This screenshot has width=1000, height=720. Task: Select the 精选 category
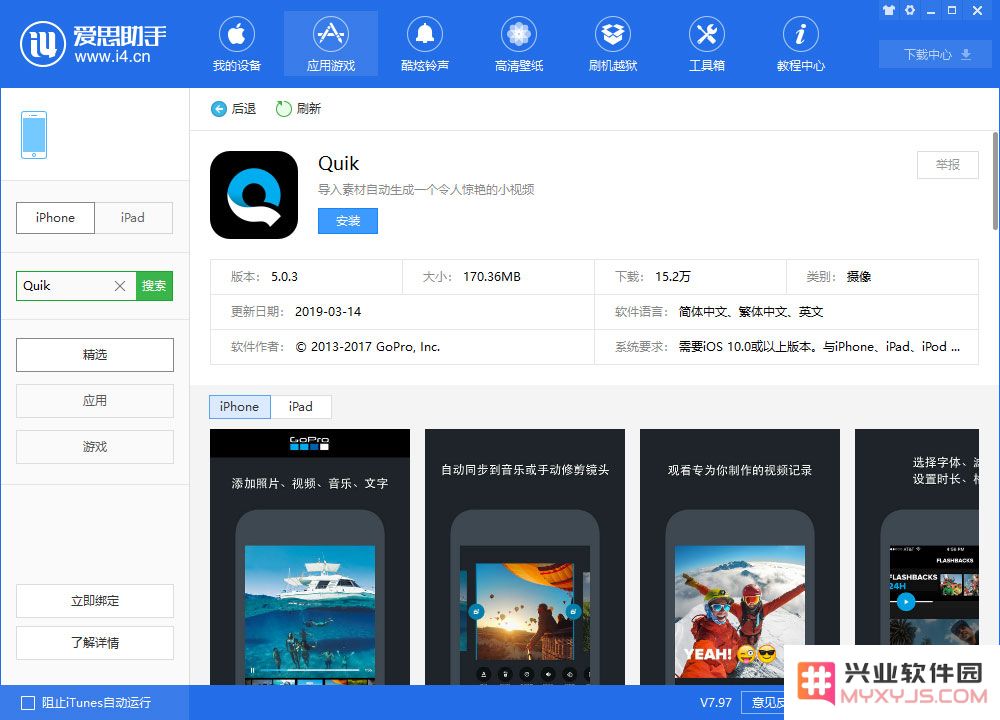click(x=94, y=355)
